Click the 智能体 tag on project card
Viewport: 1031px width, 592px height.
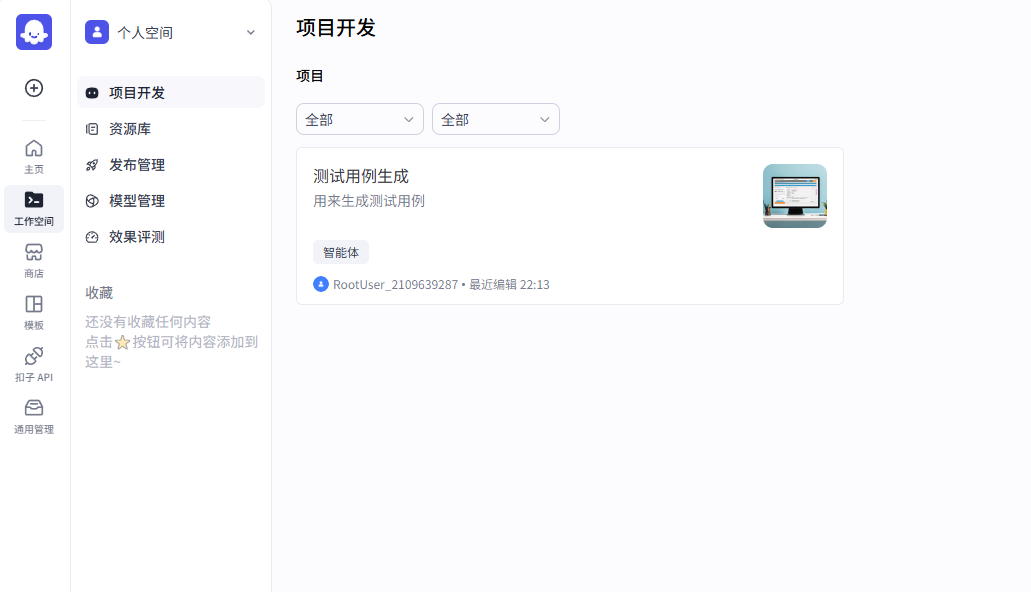click(341, 253)
